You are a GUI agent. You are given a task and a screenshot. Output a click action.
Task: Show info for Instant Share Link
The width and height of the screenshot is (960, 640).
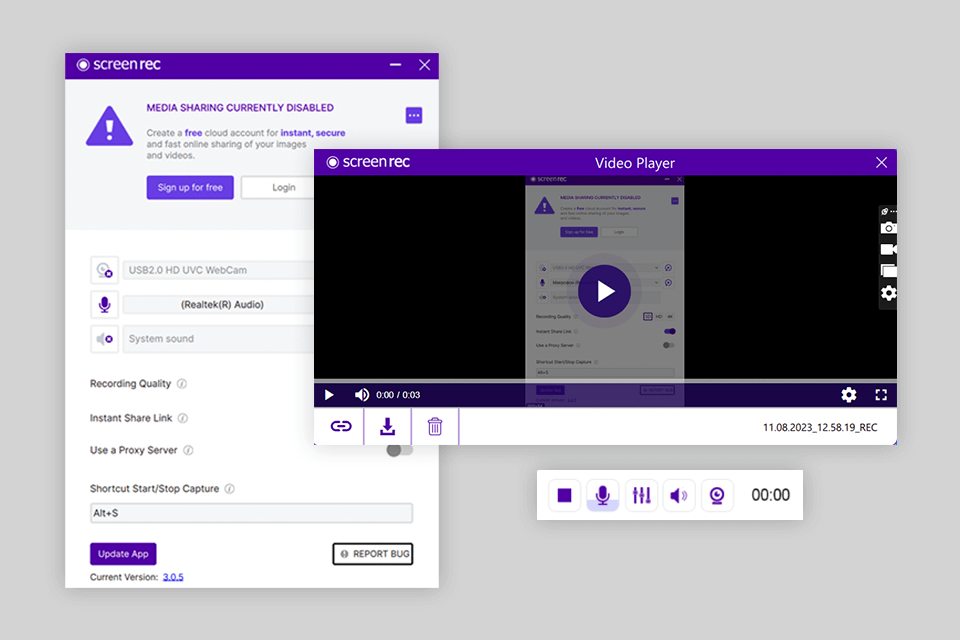(x=183, y=418)
